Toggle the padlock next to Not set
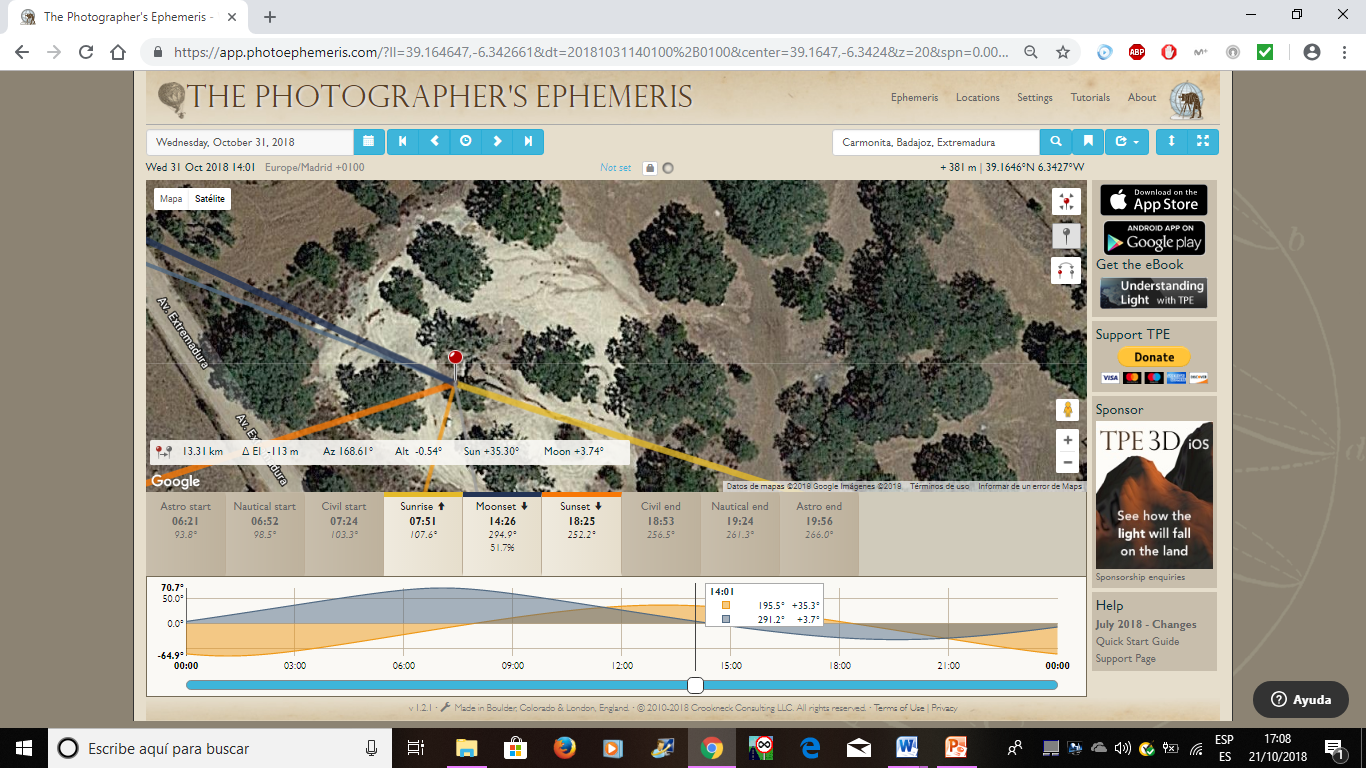This screenshot has width=1366, height=768. 650,168
